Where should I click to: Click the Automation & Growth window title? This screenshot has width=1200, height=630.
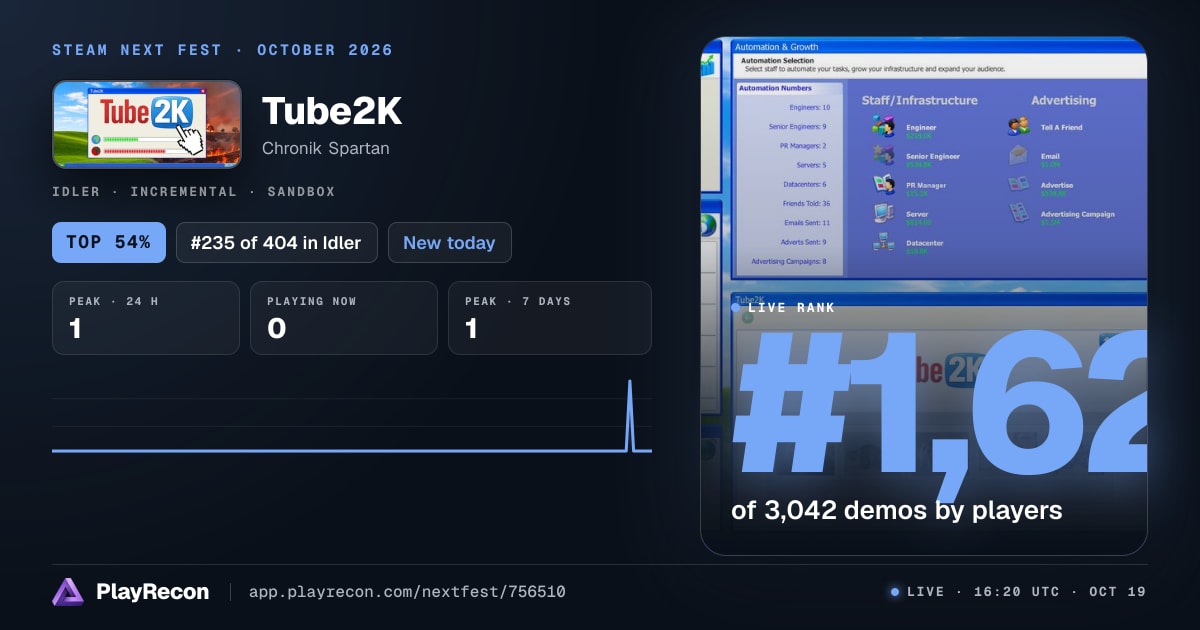776,47
